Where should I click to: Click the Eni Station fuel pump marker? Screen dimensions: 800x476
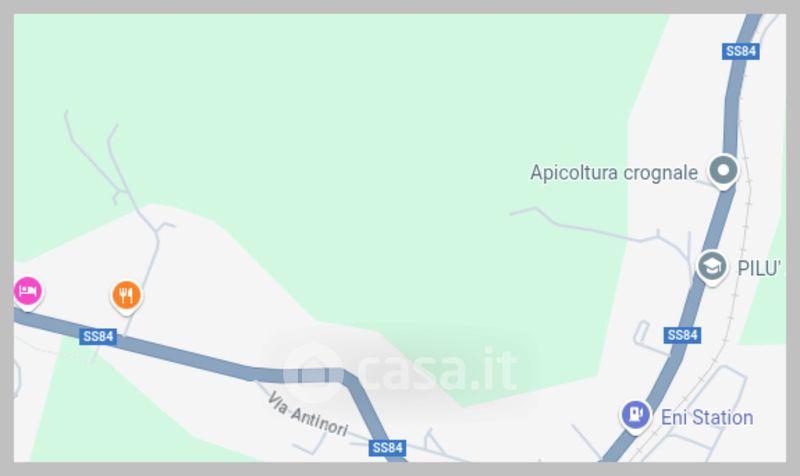[635, 415]
